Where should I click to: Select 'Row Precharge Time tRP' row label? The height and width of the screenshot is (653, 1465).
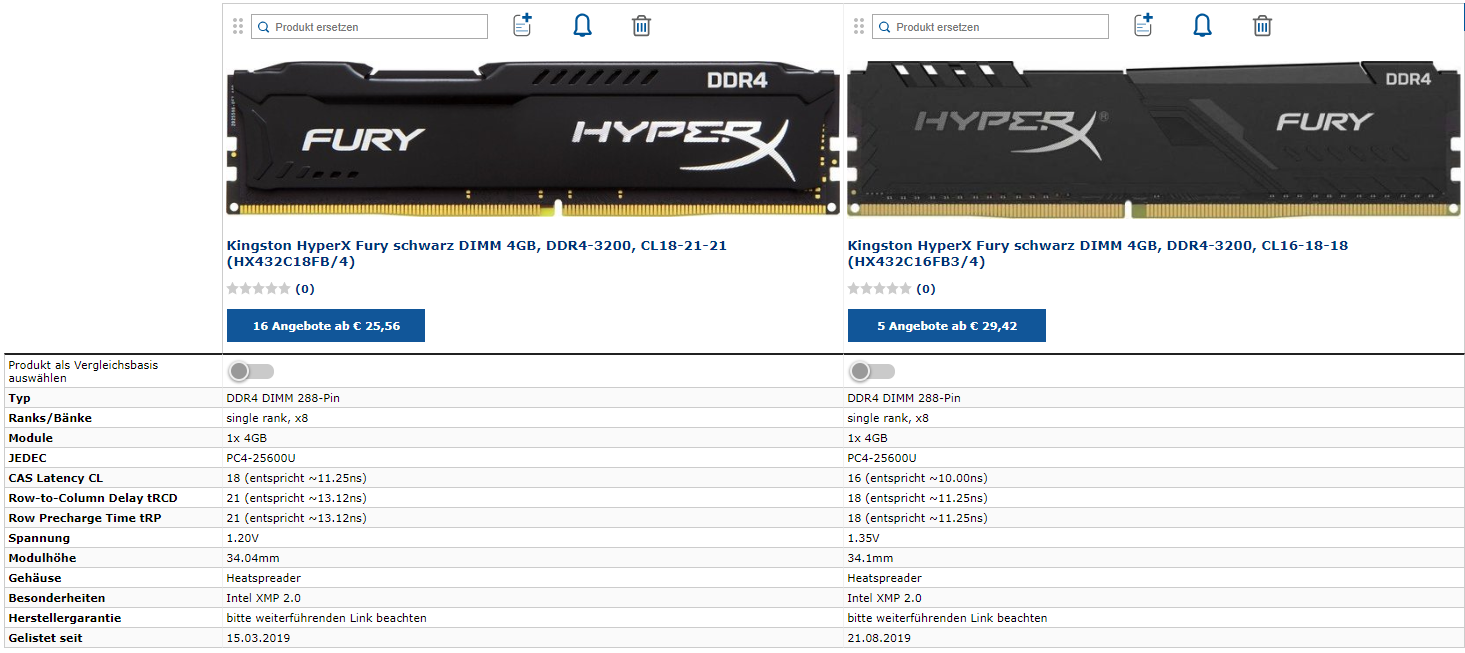click(85, 518)
